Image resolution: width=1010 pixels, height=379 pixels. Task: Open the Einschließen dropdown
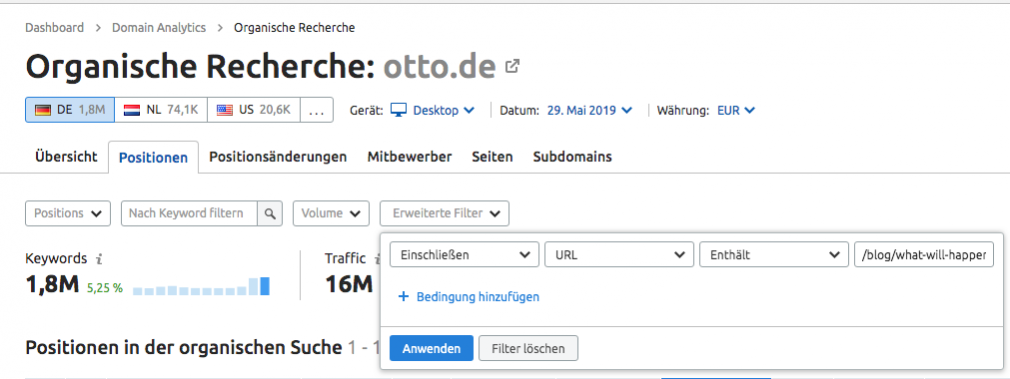click(x=464, y=255)
